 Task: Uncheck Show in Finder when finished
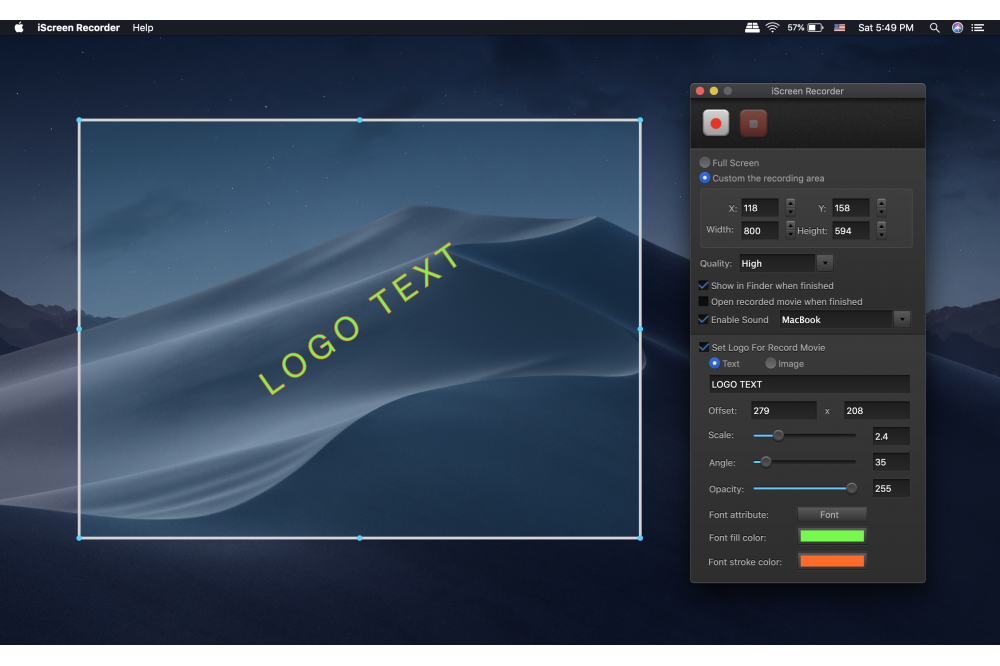[703, 285]
